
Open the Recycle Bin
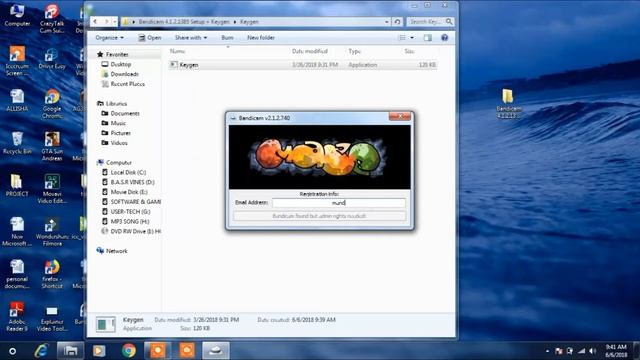[17, 143]
